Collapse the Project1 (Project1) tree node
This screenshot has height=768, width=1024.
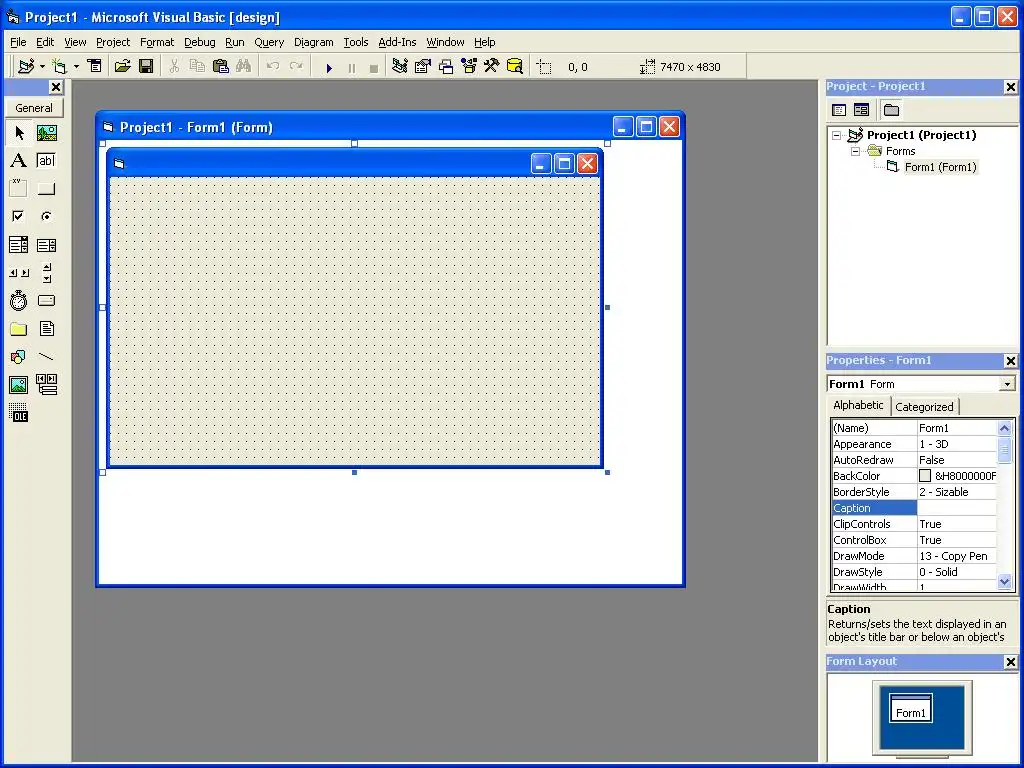click(x=837, y=135)
